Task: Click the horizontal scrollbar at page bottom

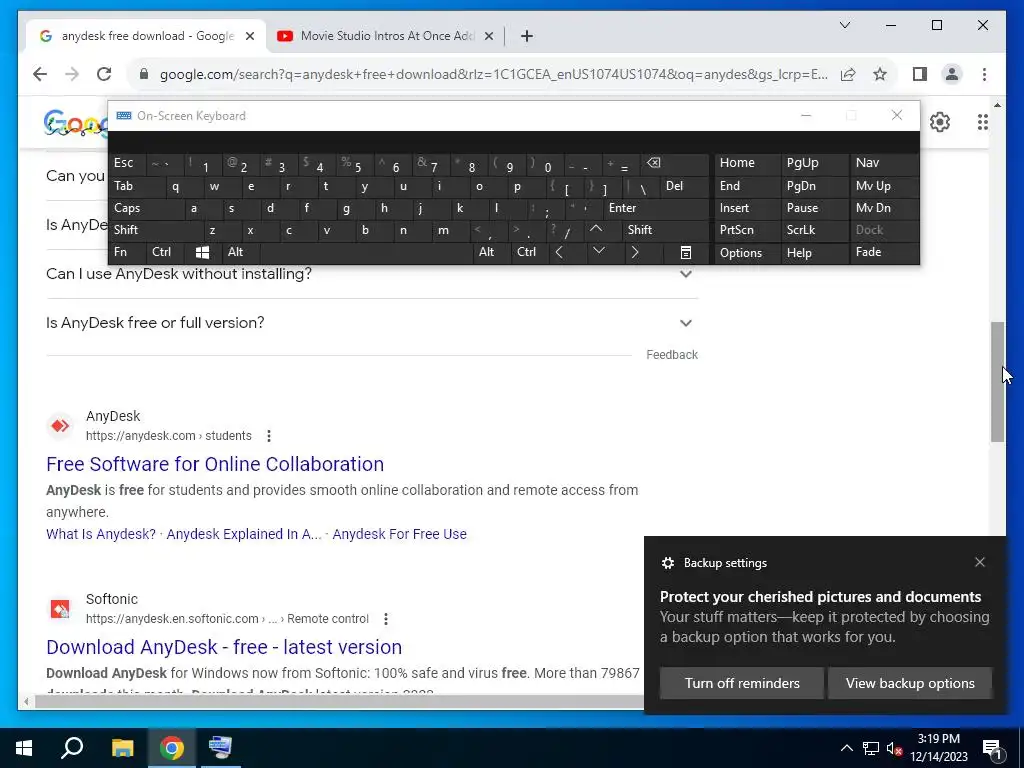Action: tap(340, 702)
